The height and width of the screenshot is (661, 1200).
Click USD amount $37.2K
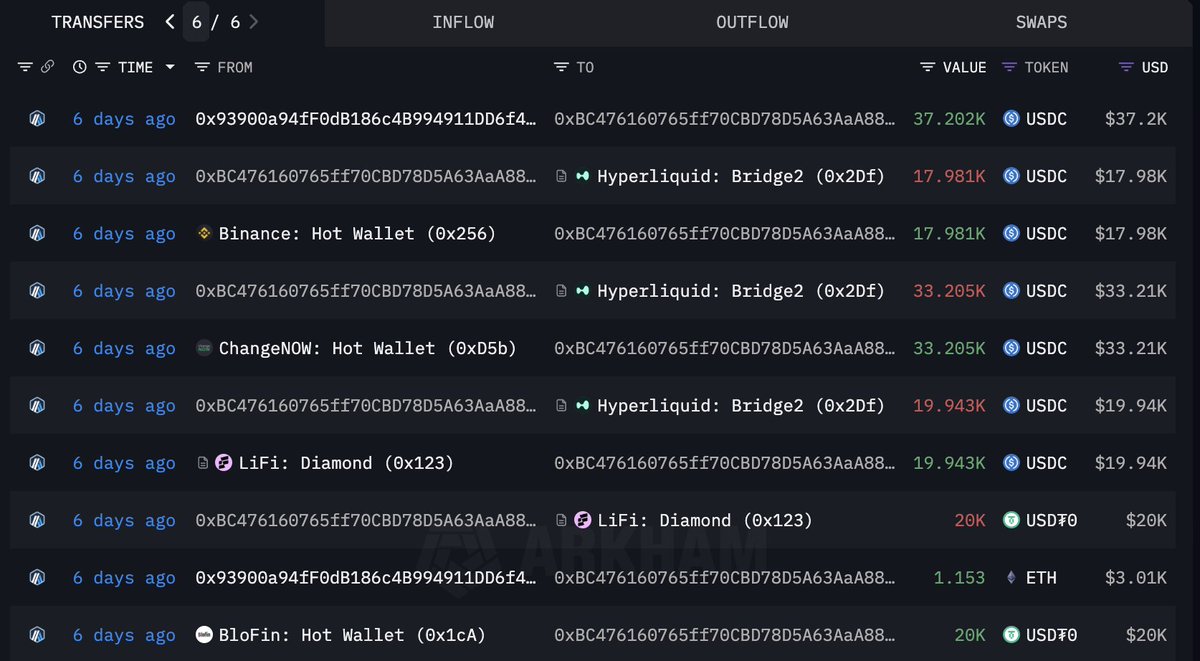(x=1136, y=119)
